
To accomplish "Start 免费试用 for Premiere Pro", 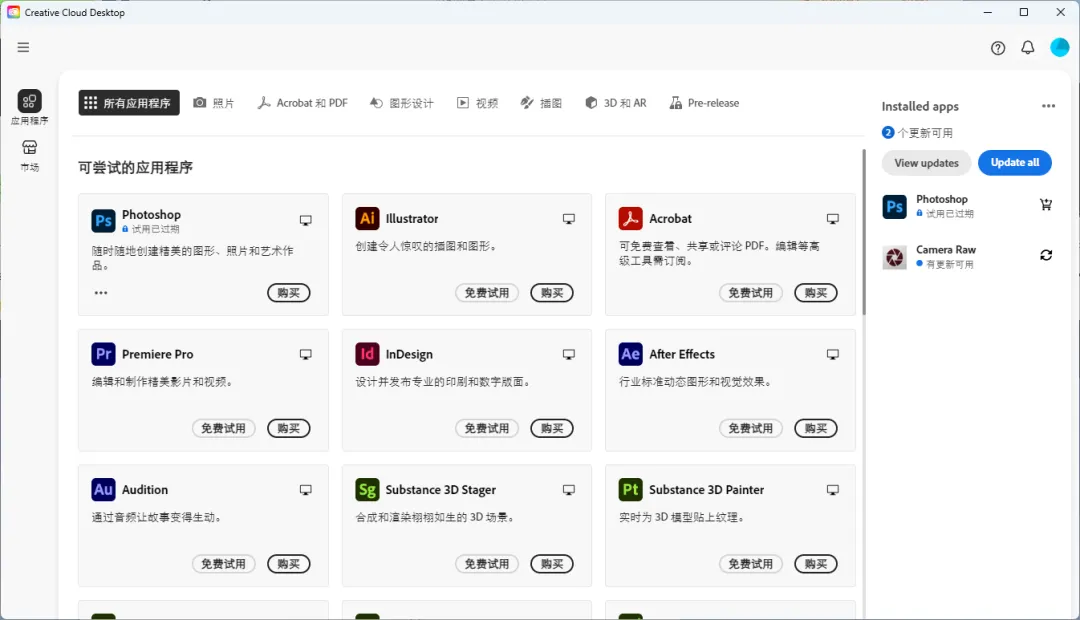I will point(223,428).
